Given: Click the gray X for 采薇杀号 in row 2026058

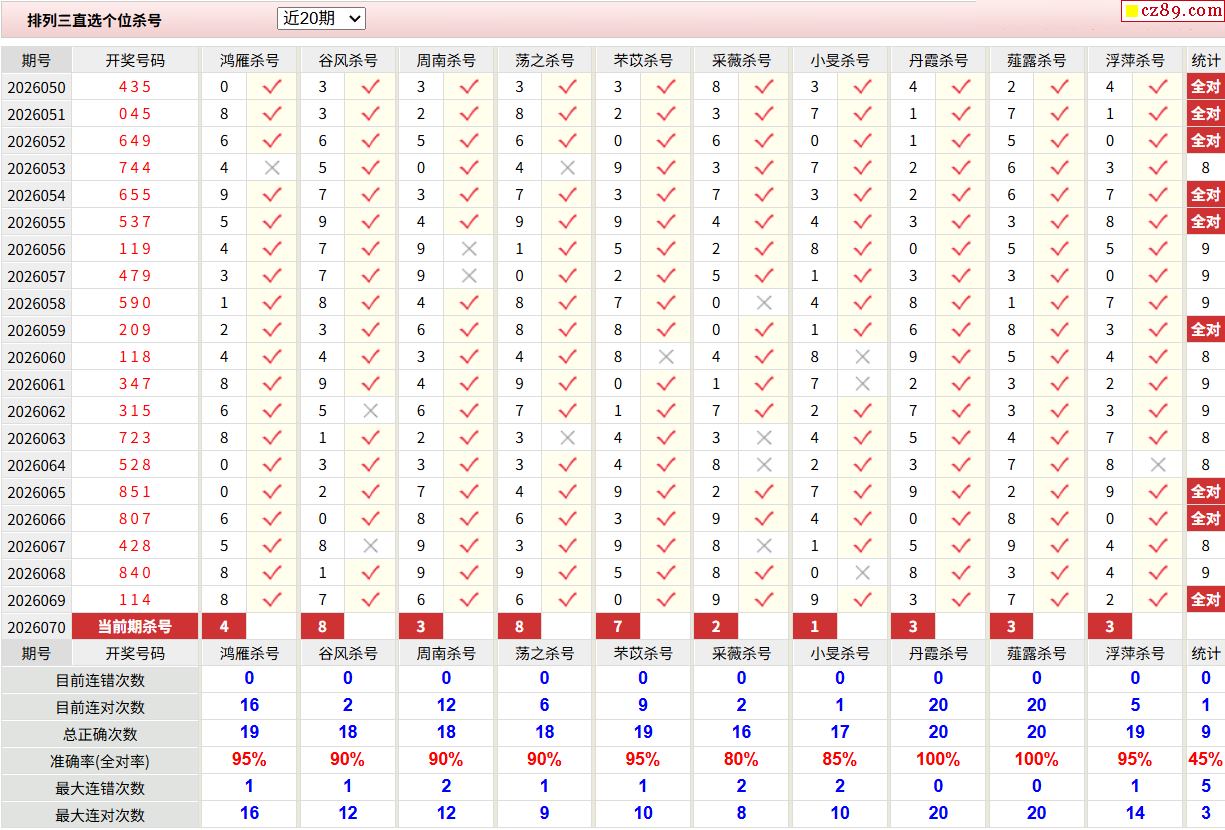Looking at the screenshot, I should pos(764,303).
